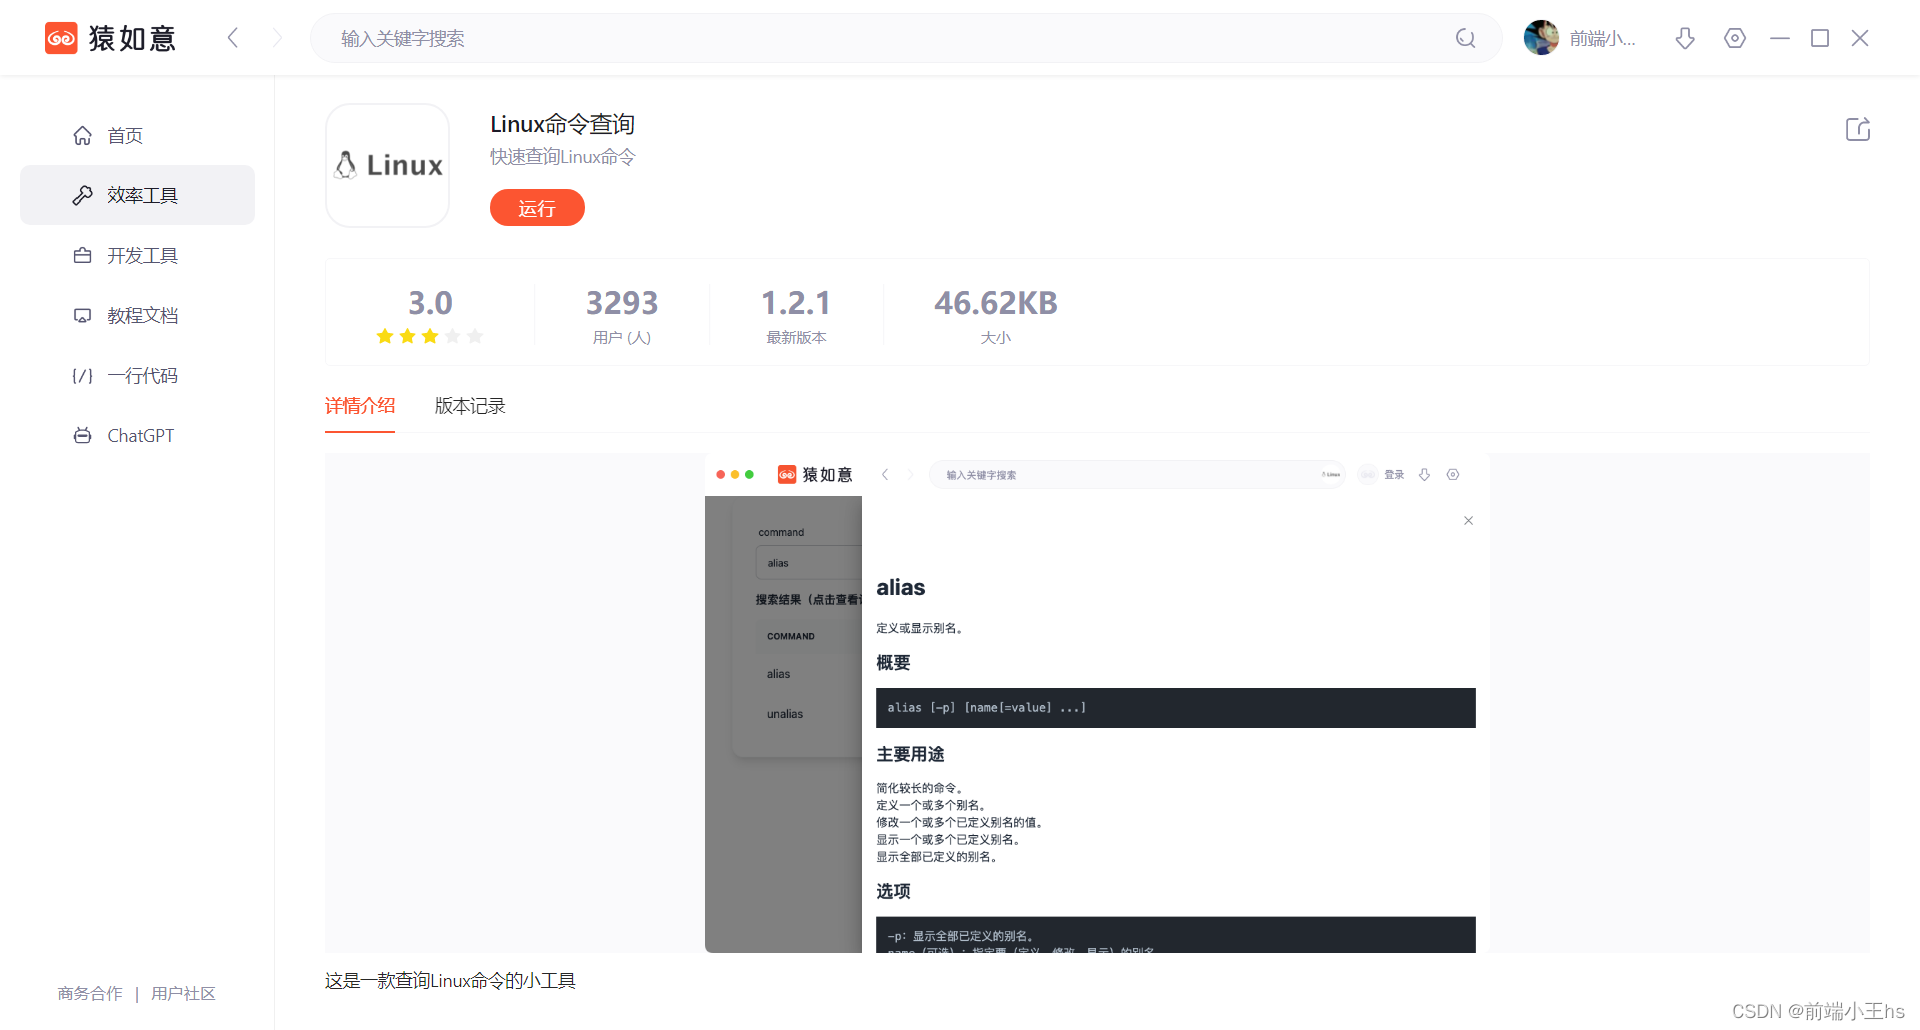Click the 46.62KB size value

coord(996,302)
